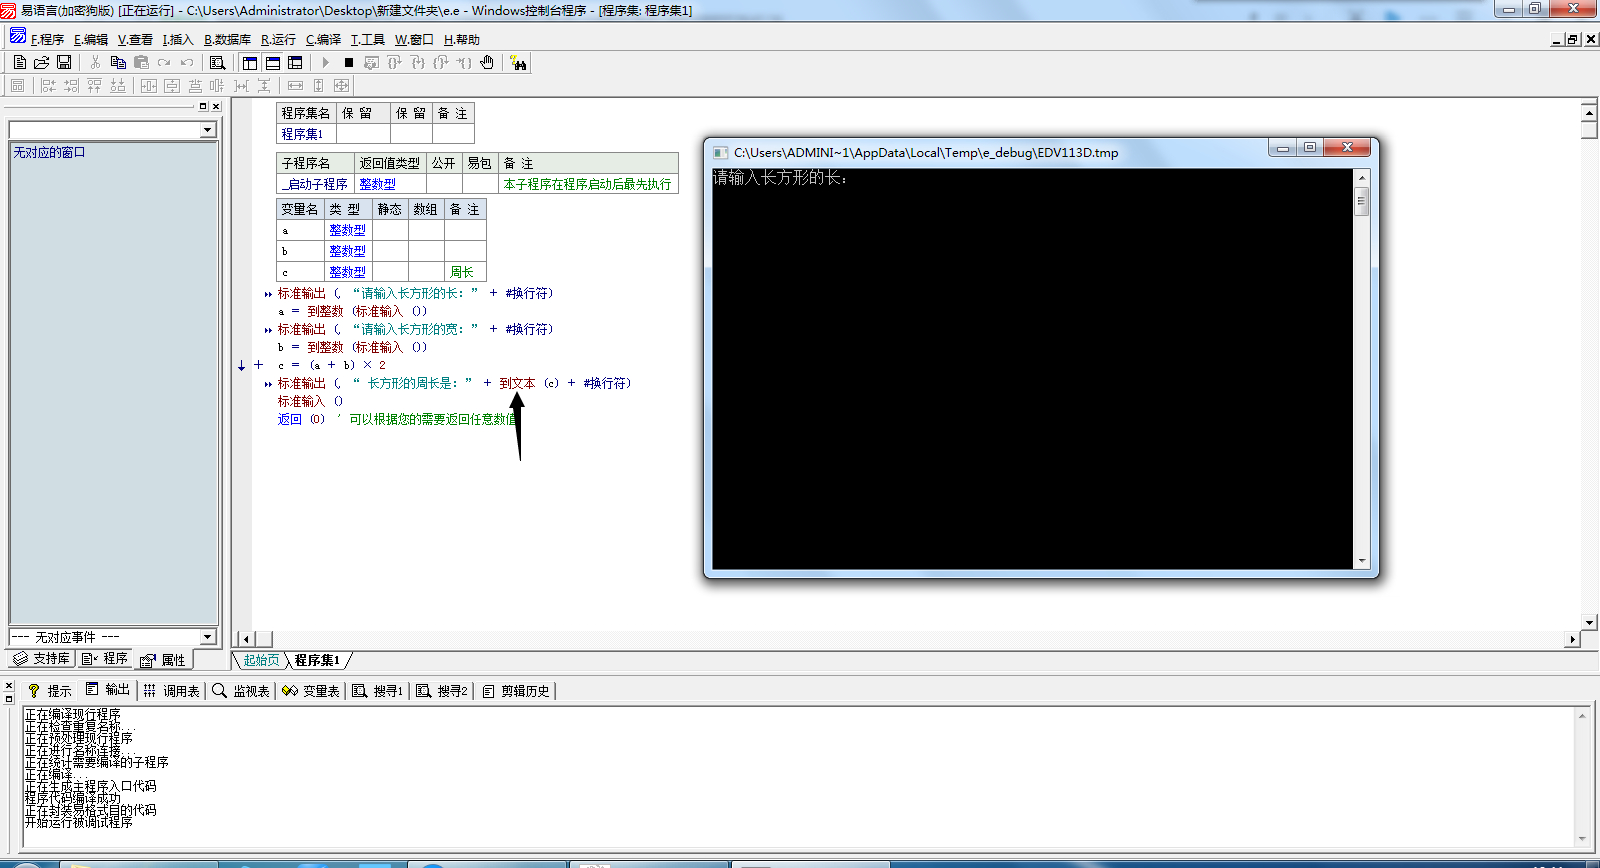Save the program using the floppy disk icon

(x=64, y=63)
